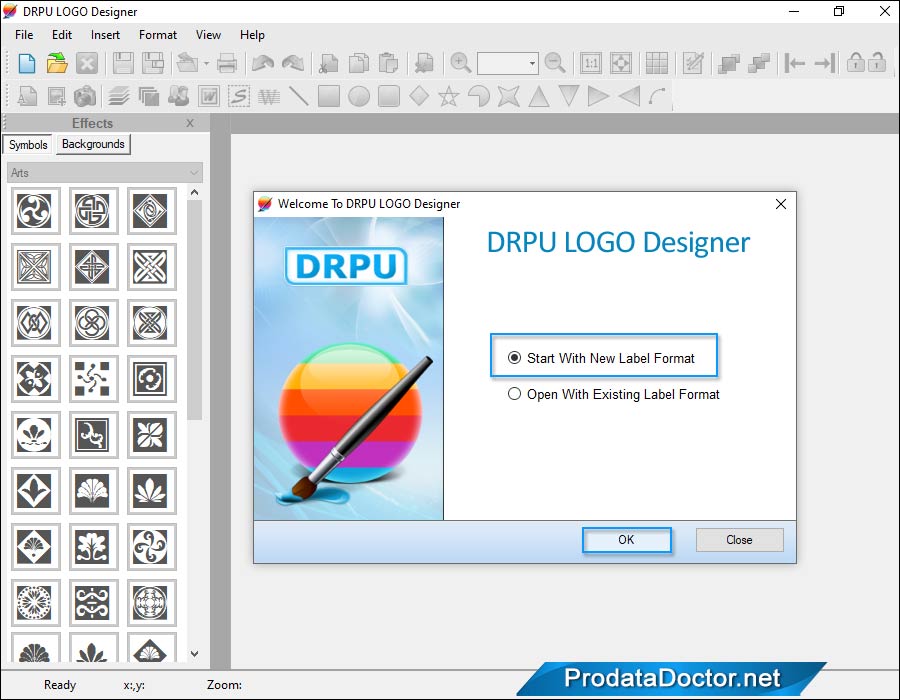Click the symbols panel scrollbar thumb
The image size is (900, 700).
(195, 310)
